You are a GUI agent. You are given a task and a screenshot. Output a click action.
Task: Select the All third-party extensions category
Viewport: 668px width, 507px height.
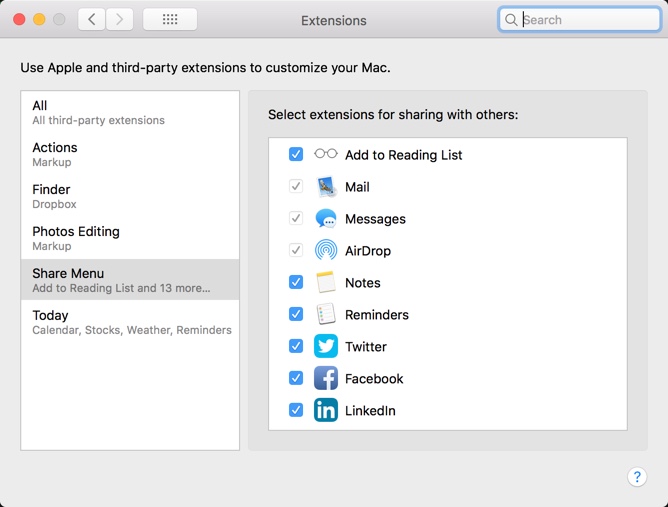tap(130, 112)
